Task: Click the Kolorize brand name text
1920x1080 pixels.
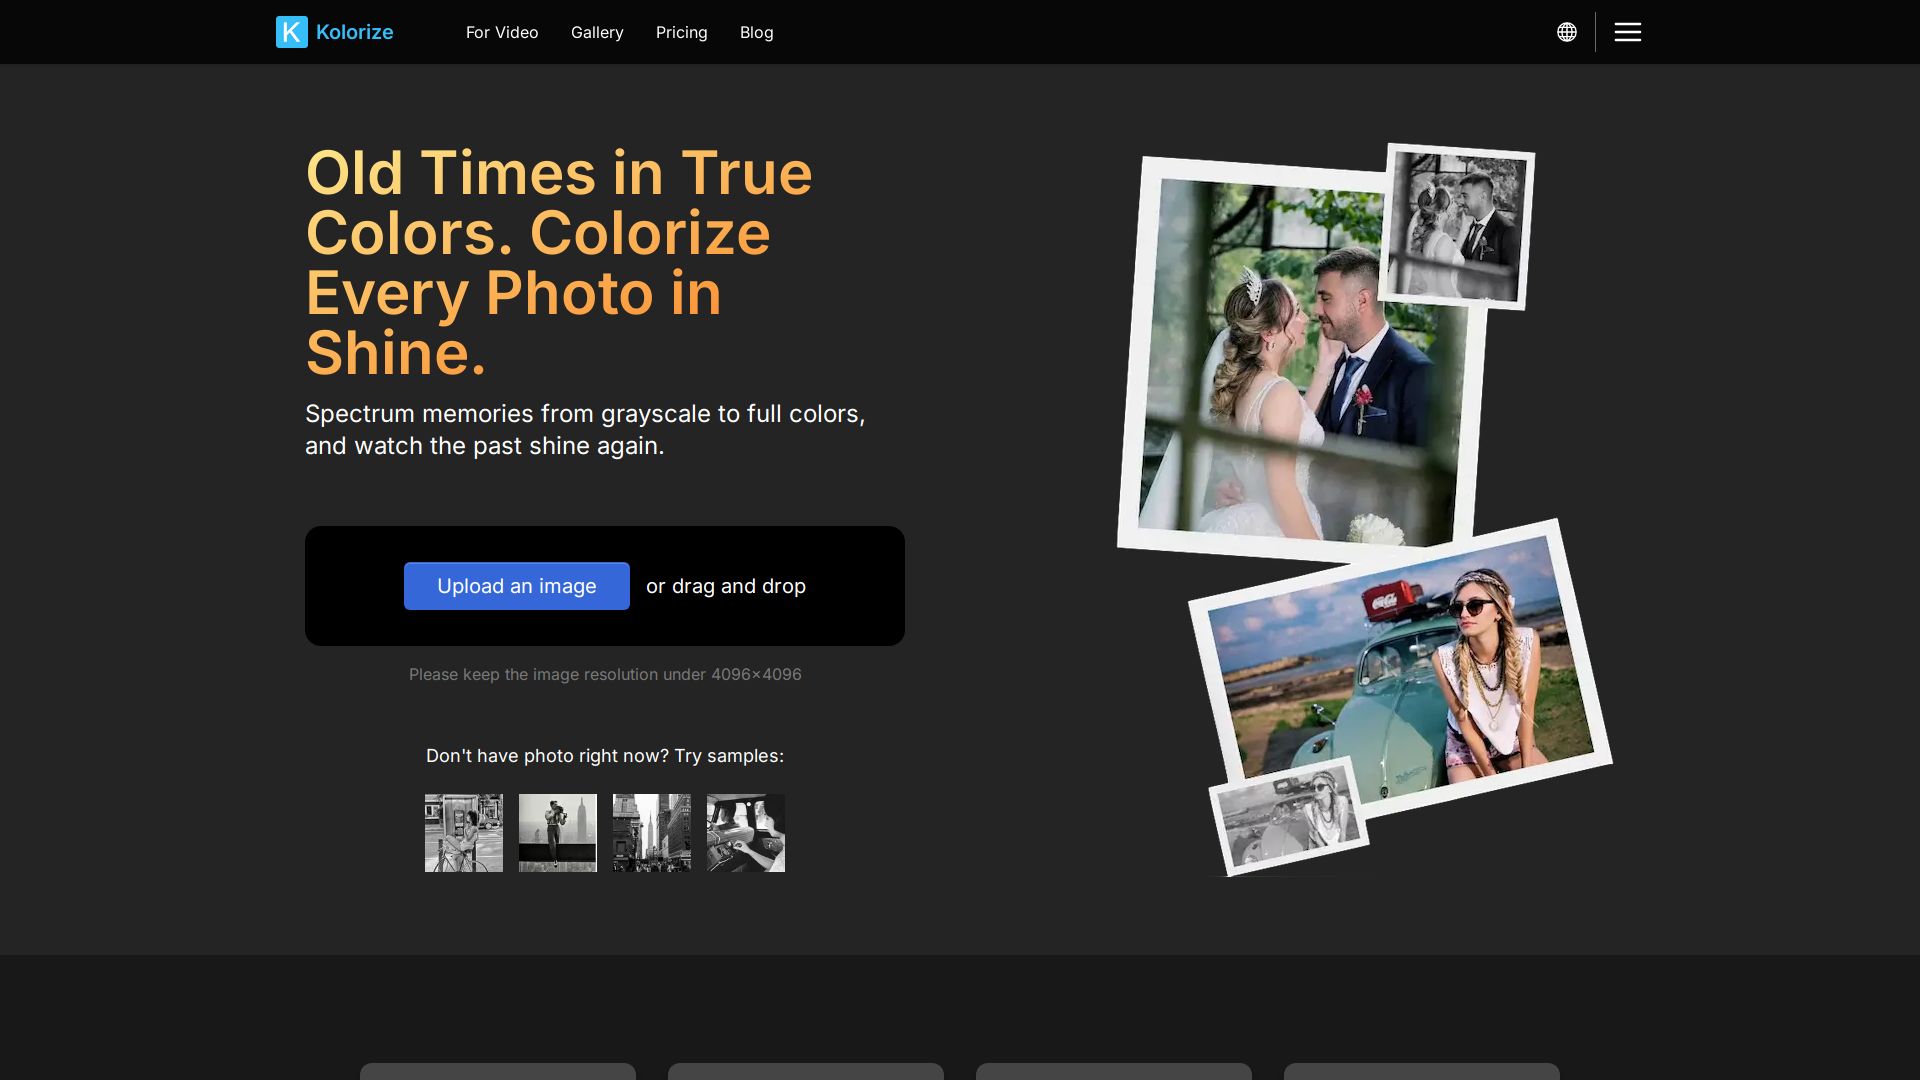Action: [354, 32]
